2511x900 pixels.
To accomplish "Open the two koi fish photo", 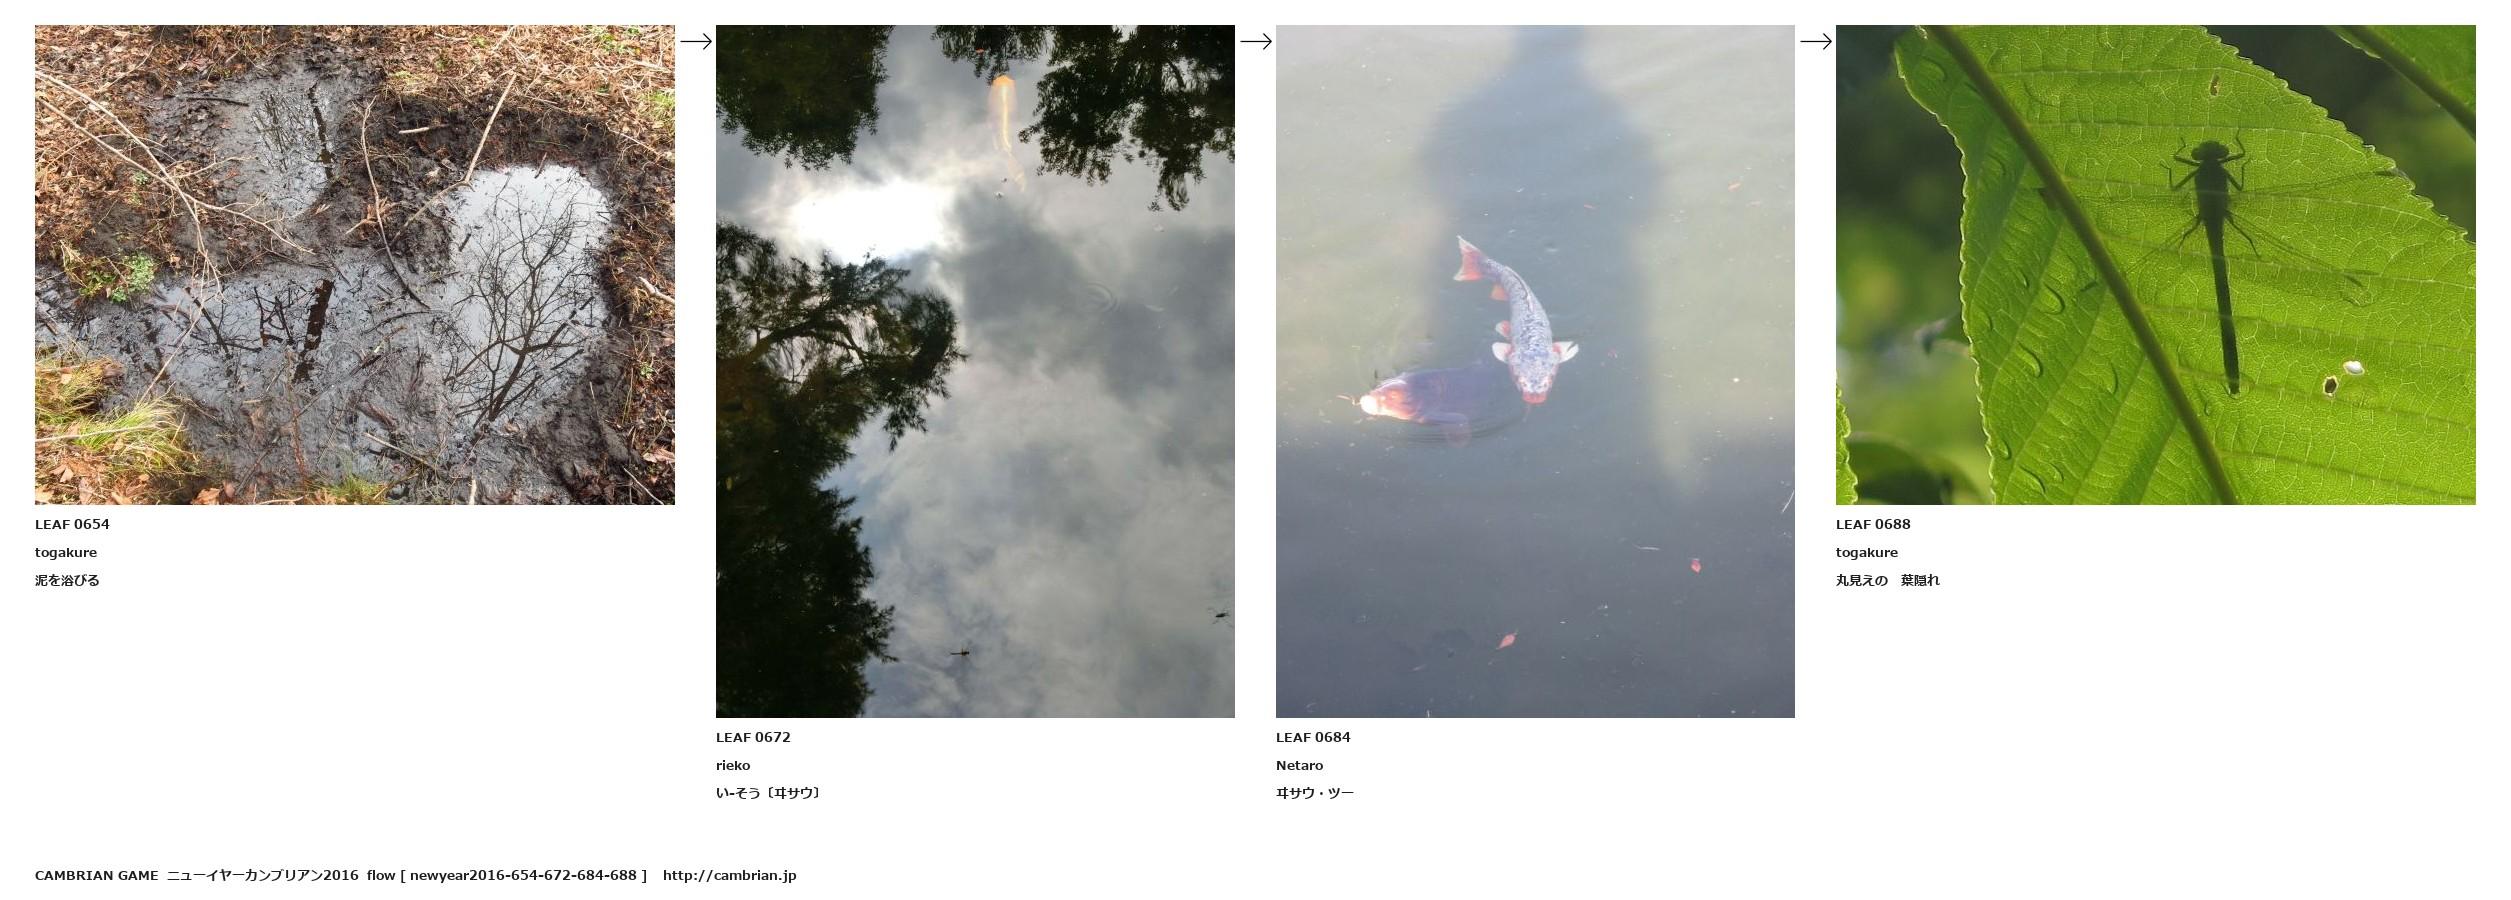I will point(1535,371).
